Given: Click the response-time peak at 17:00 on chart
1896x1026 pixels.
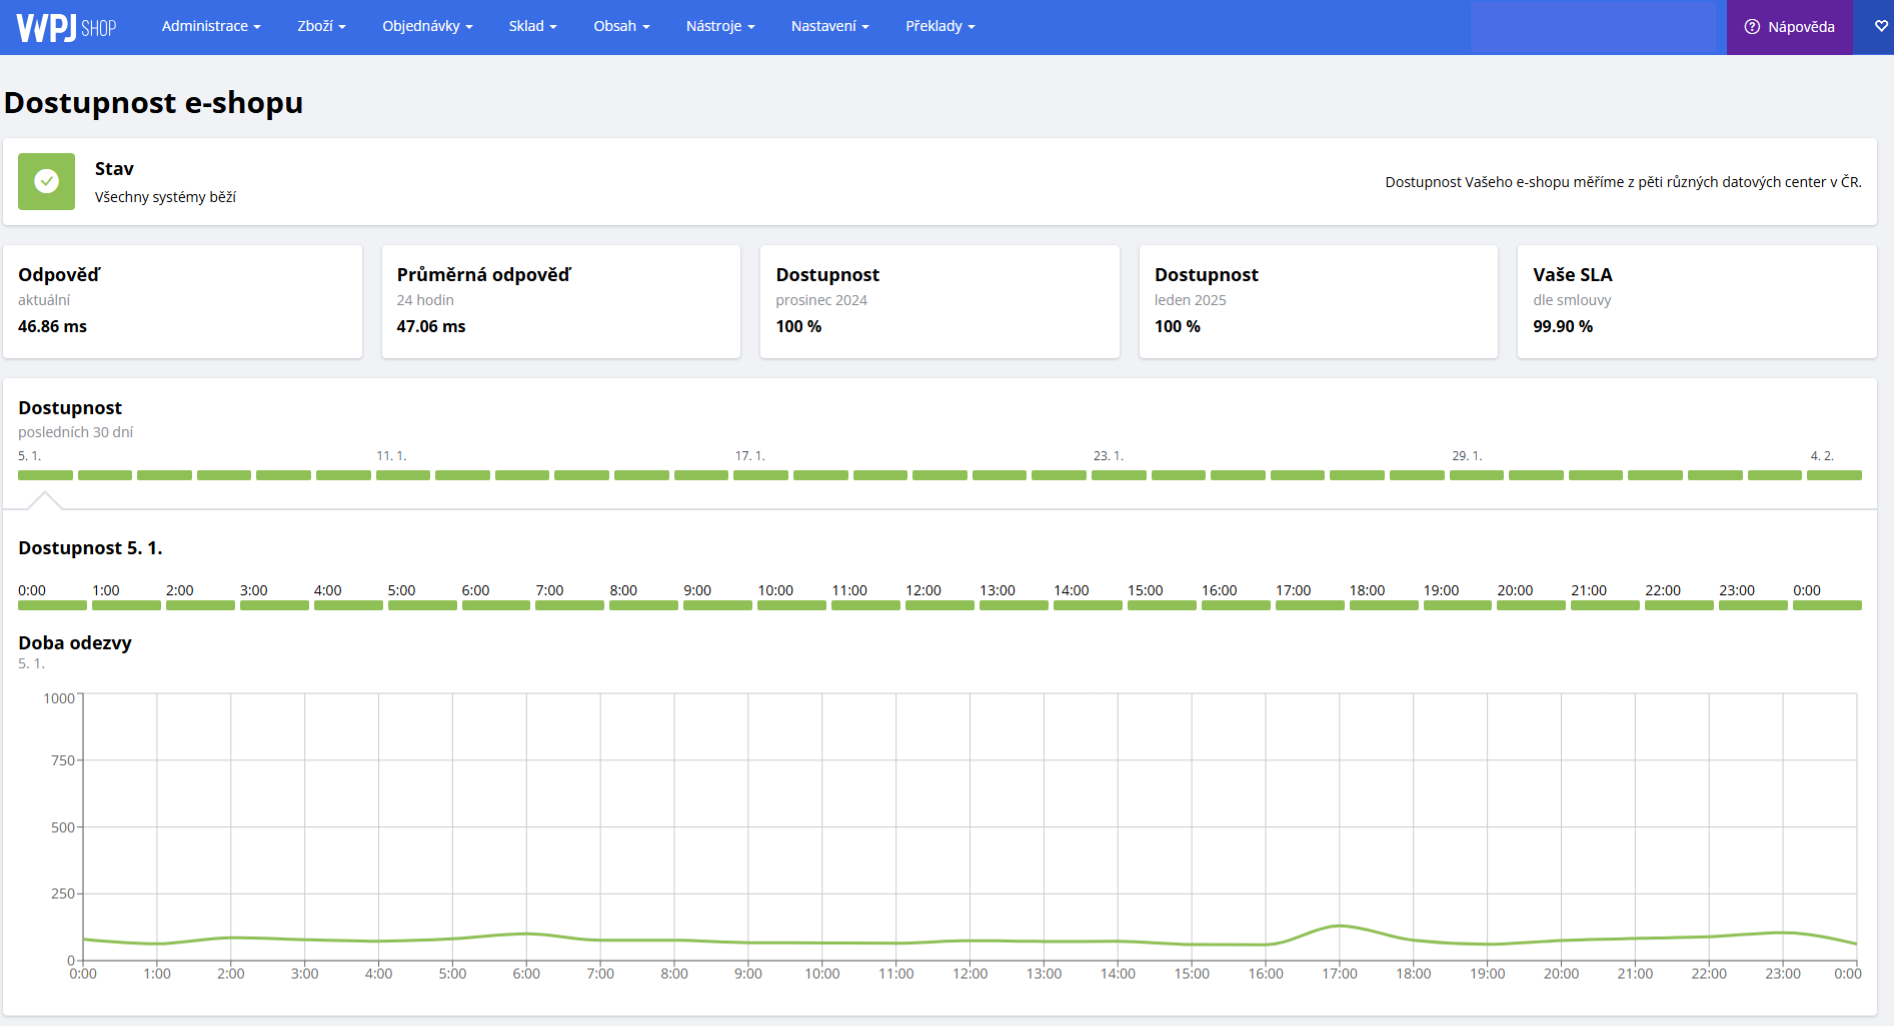Looking at the screenshot, I should coord(1340,926).
